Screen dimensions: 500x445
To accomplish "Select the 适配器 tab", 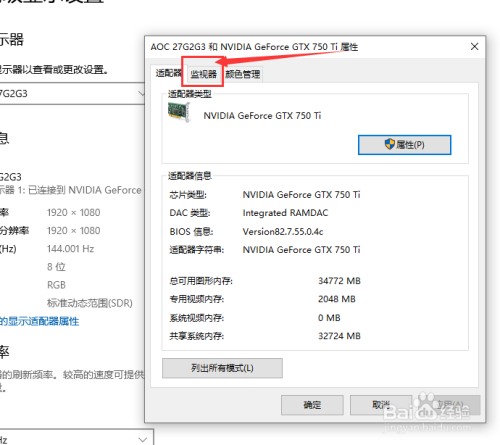I will 168,73.
